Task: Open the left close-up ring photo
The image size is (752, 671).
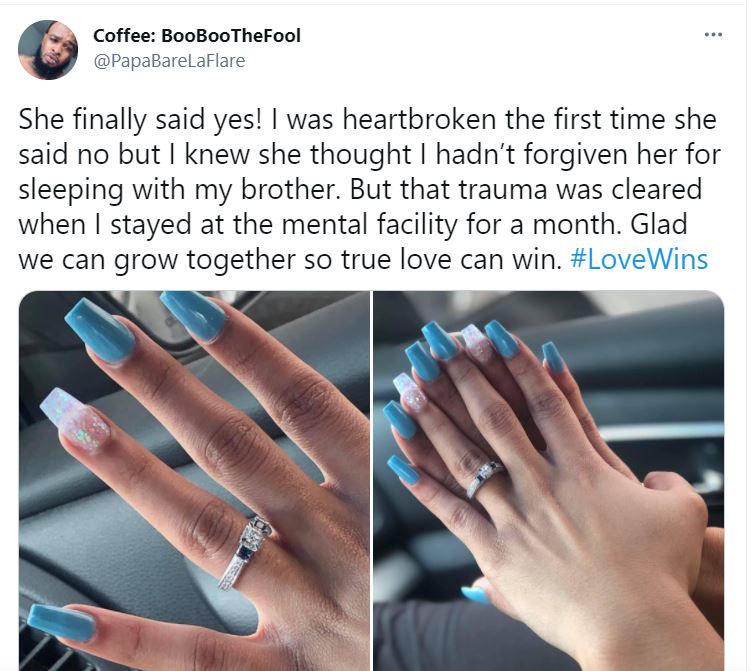Action: 194,481
